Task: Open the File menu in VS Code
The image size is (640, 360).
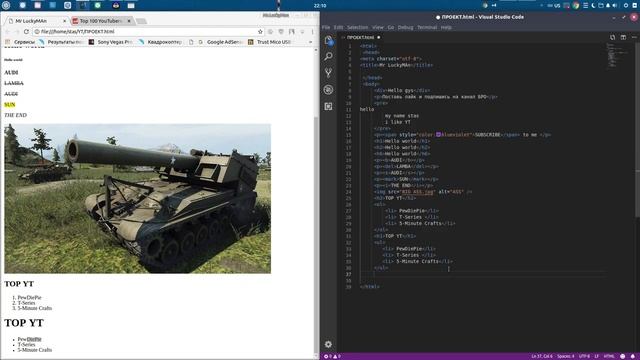Action: coord(326,27)
